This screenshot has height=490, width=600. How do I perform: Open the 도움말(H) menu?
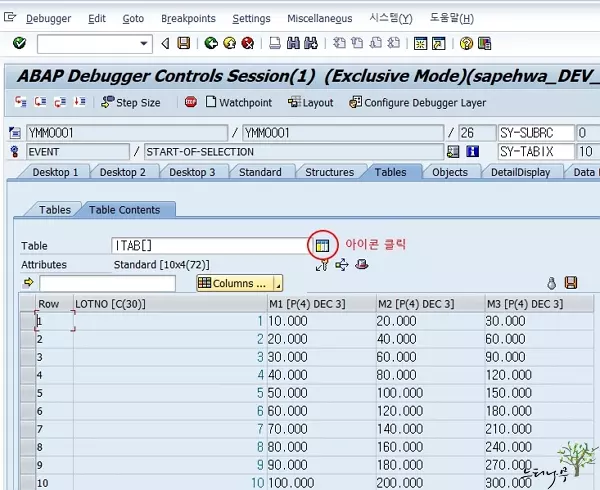tap(452, 18)
